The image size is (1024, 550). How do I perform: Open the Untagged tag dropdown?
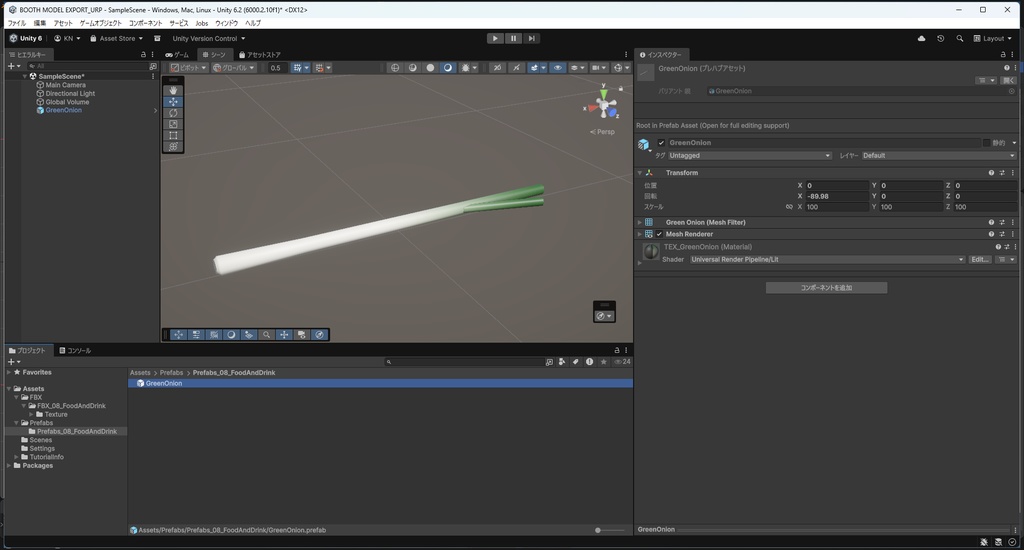point(750,155)
